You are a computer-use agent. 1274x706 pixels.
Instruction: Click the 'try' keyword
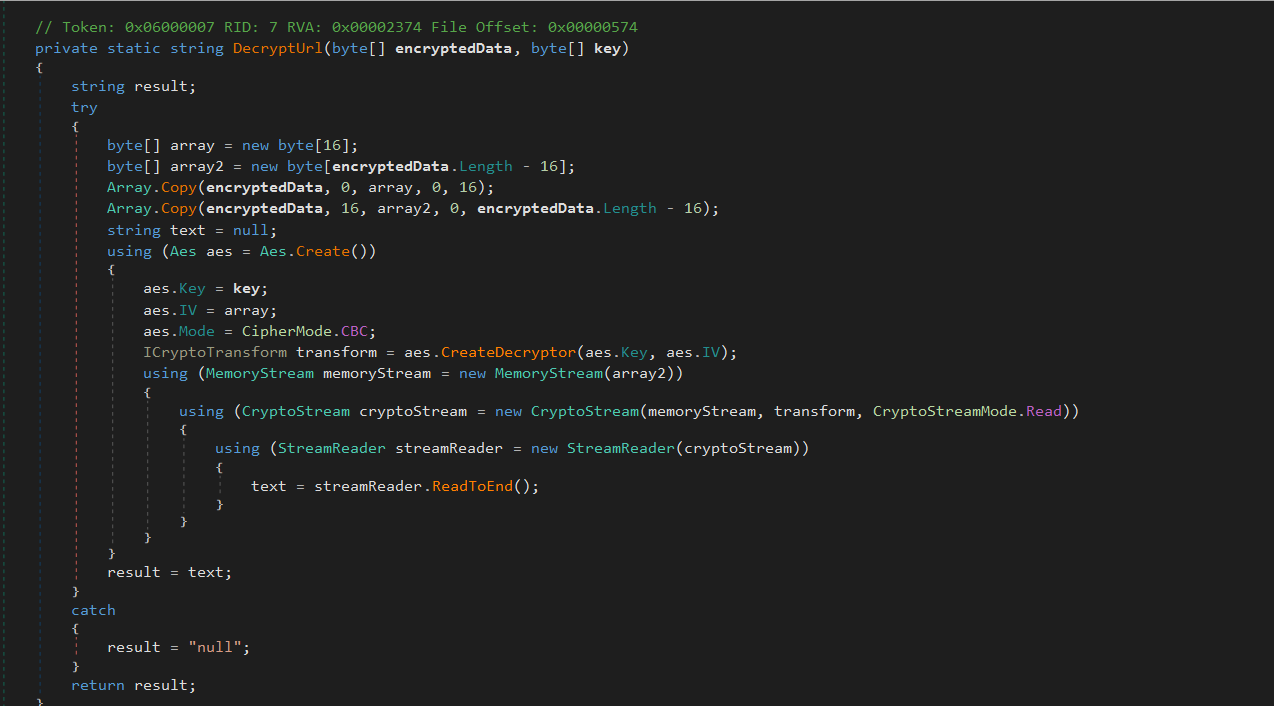click(84, 108)
